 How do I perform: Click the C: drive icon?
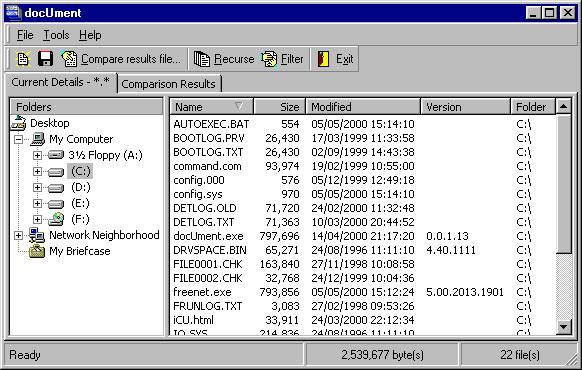point(56,172)
